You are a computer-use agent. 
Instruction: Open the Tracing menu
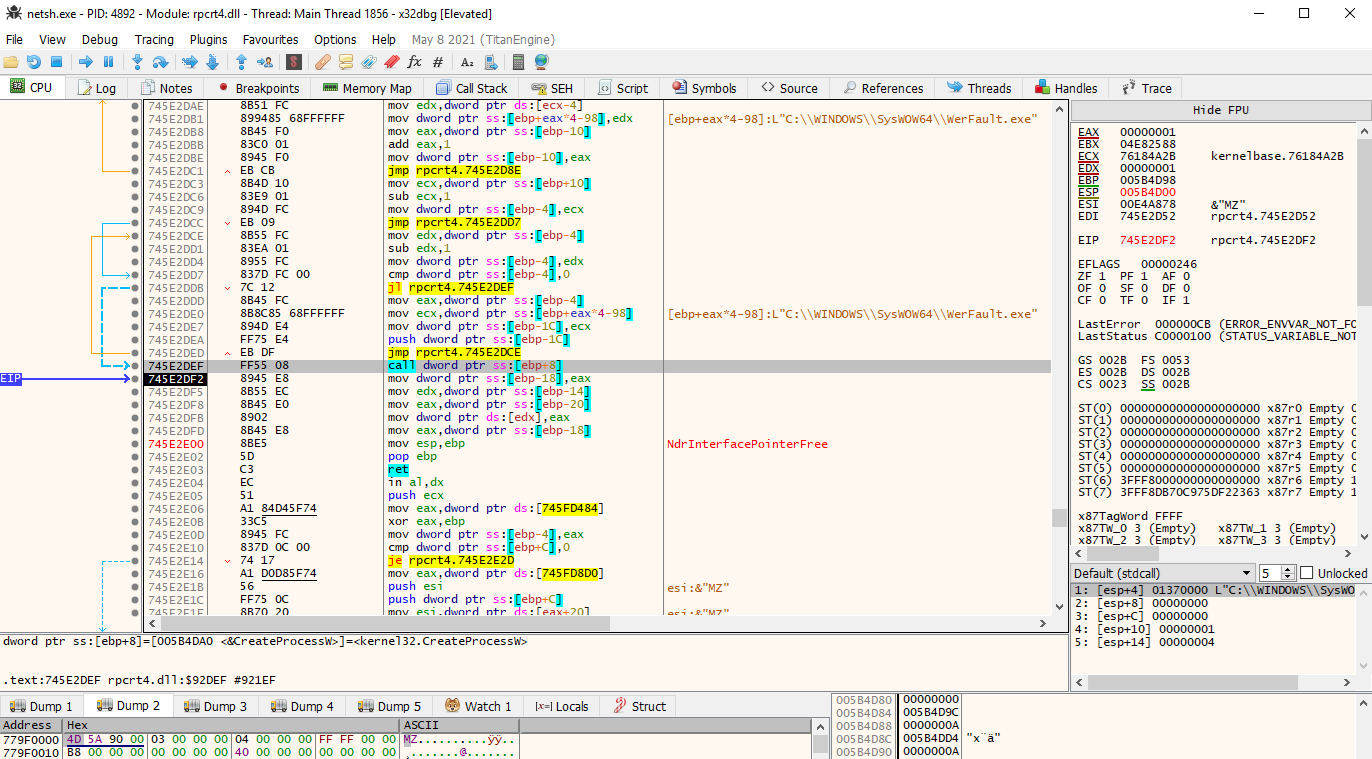point(154,39)
